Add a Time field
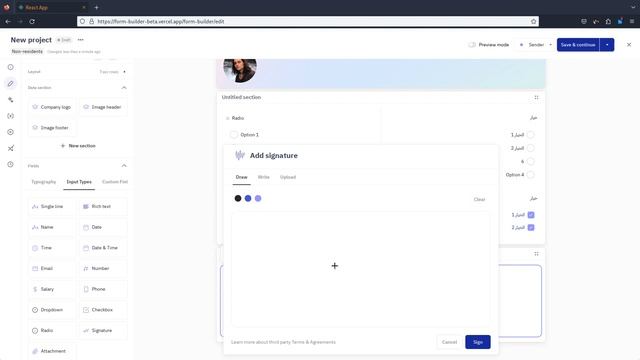 pyautogui.click(x=51, y=248)
